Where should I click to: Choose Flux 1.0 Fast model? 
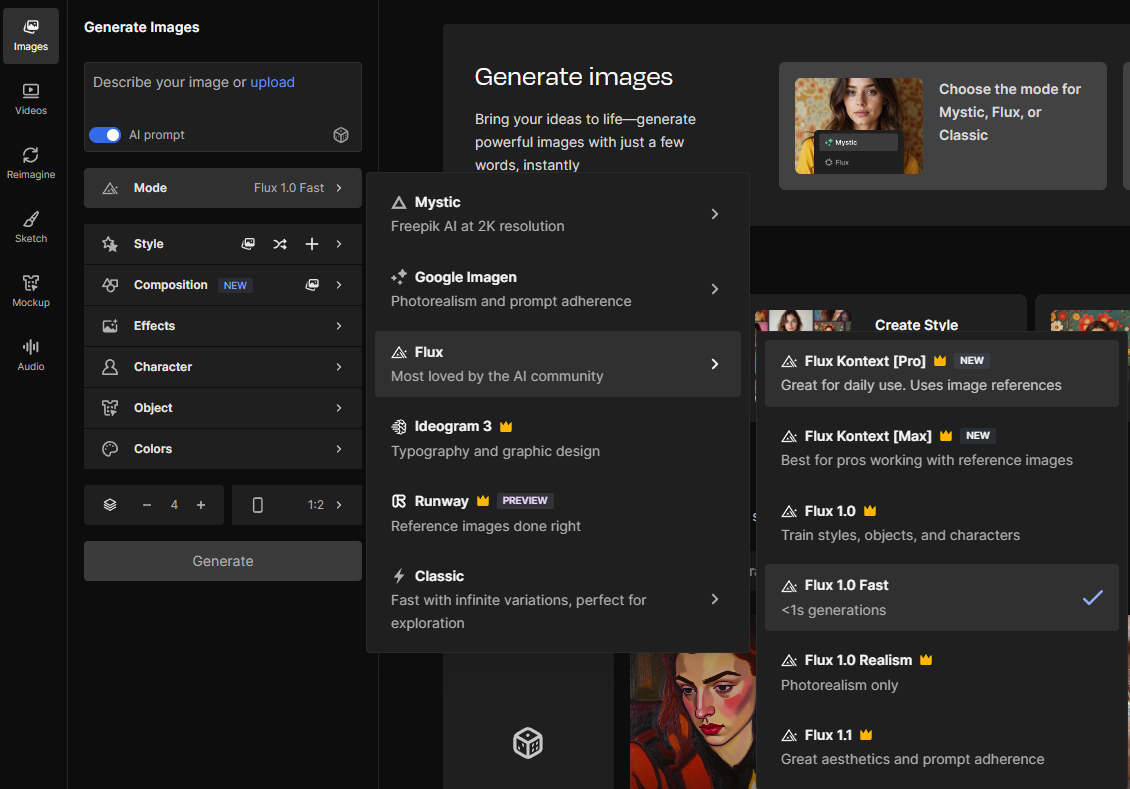click(942, 597)
